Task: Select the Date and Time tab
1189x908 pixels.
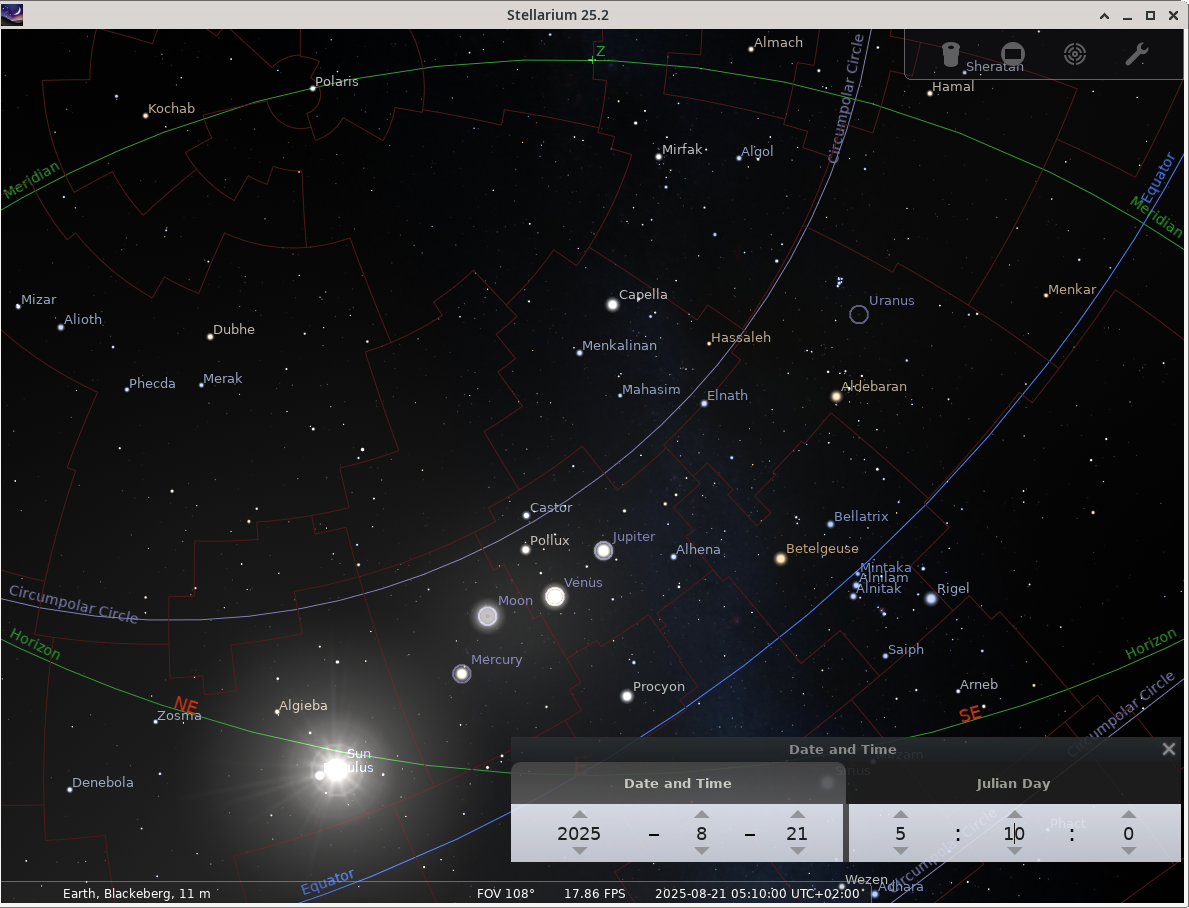Action: [x=678, y=784]
